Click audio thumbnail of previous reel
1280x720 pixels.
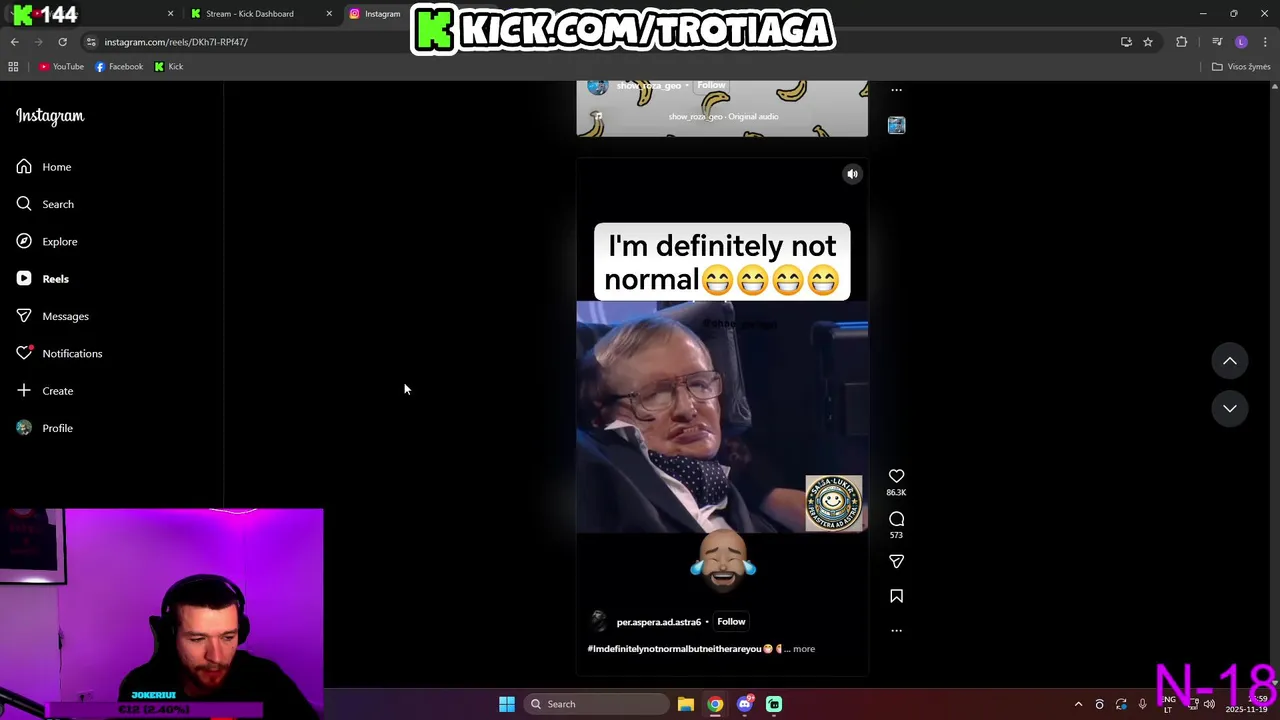[x=896, y=125]
